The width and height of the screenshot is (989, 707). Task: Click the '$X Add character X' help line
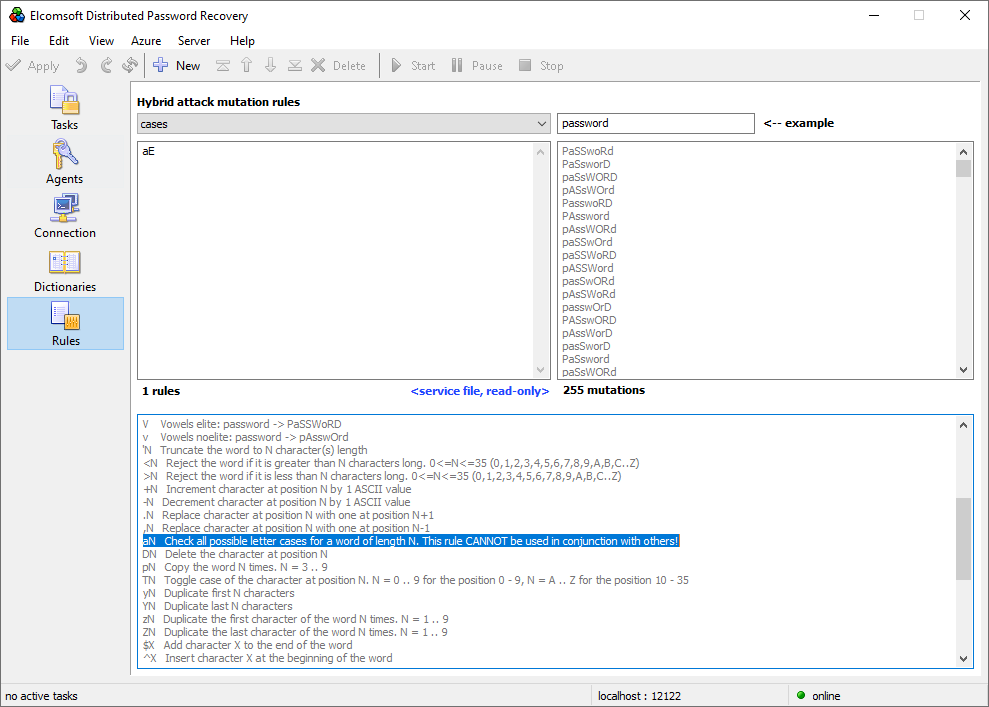coord(247,645)
